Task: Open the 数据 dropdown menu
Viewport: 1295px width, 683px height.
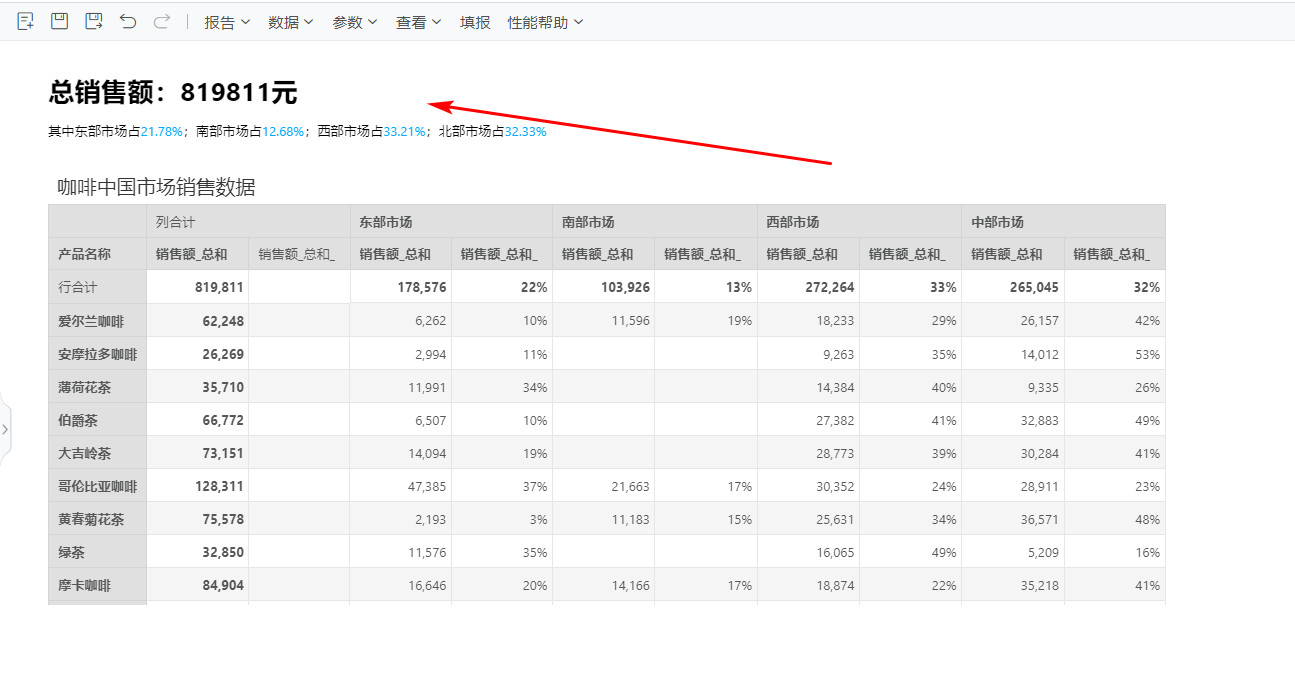Action: [x=291, y=22]
